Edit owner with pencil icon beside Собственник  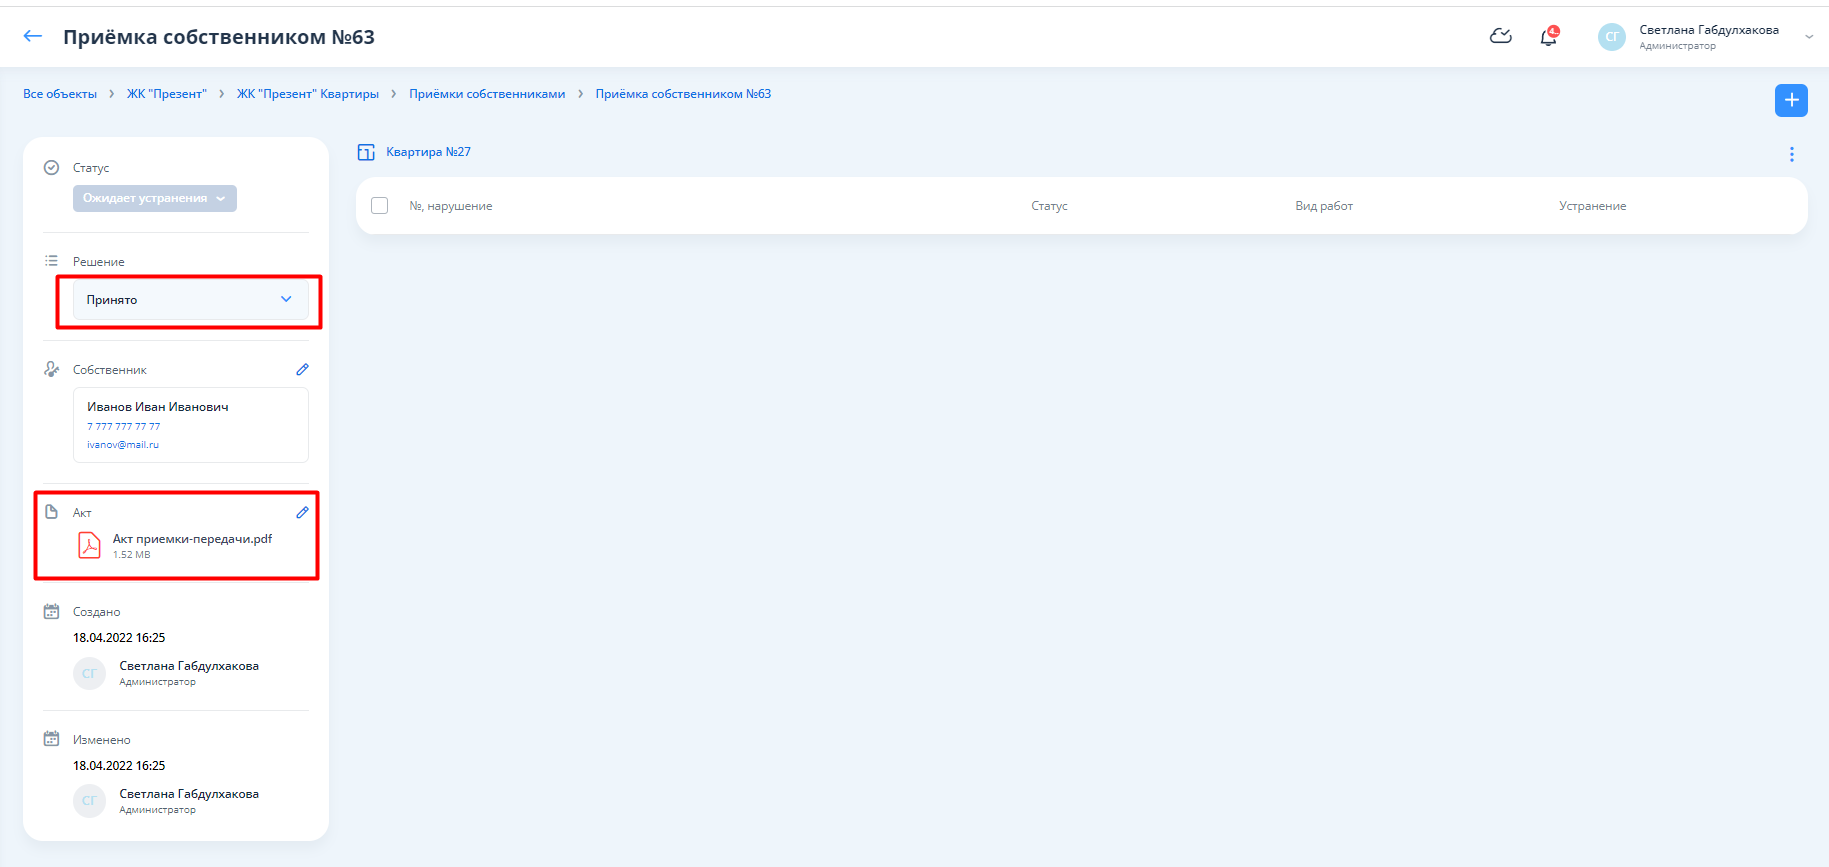point(302,370)
